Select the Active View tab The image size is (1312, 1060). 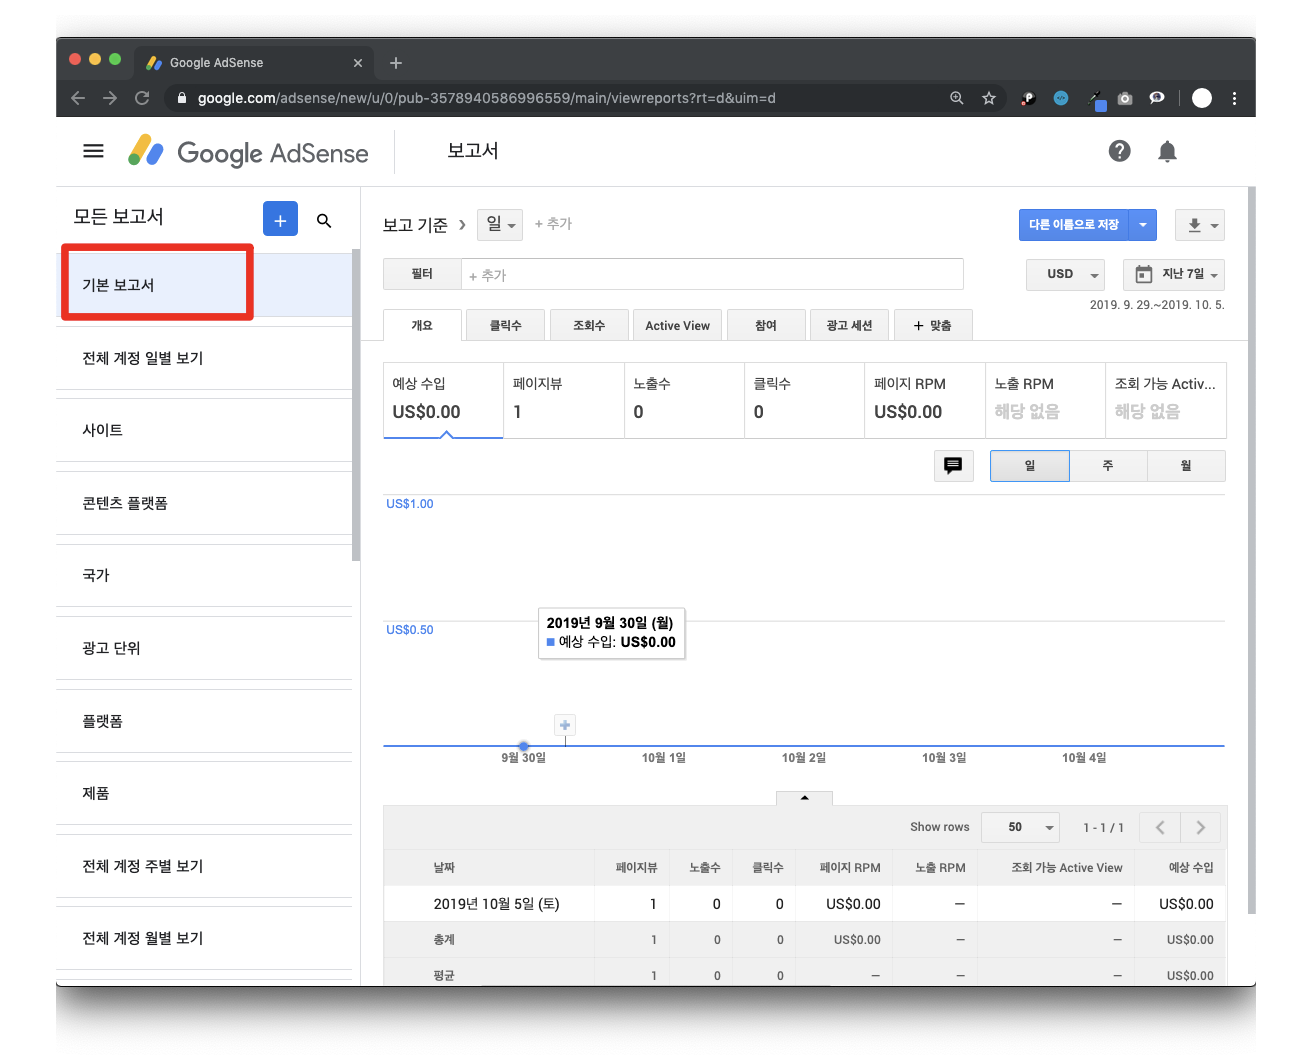tap(677, 325)
